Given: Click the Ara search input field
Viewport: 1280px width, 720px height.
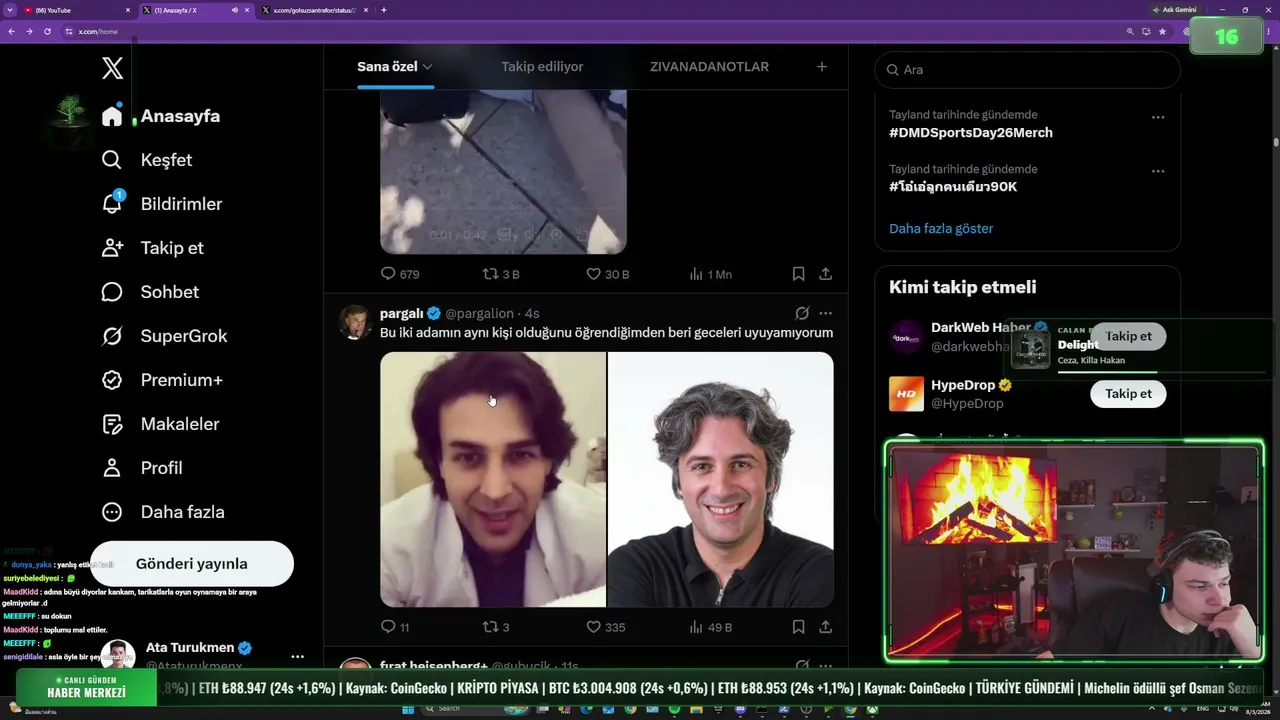Looking at the screenshot, I should 1028,70.
